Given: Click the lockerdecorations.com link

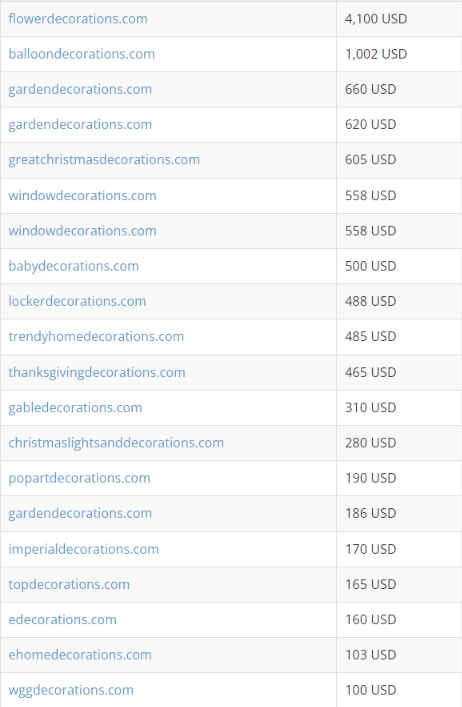Looking at the screenshot, I should point(77,301).
